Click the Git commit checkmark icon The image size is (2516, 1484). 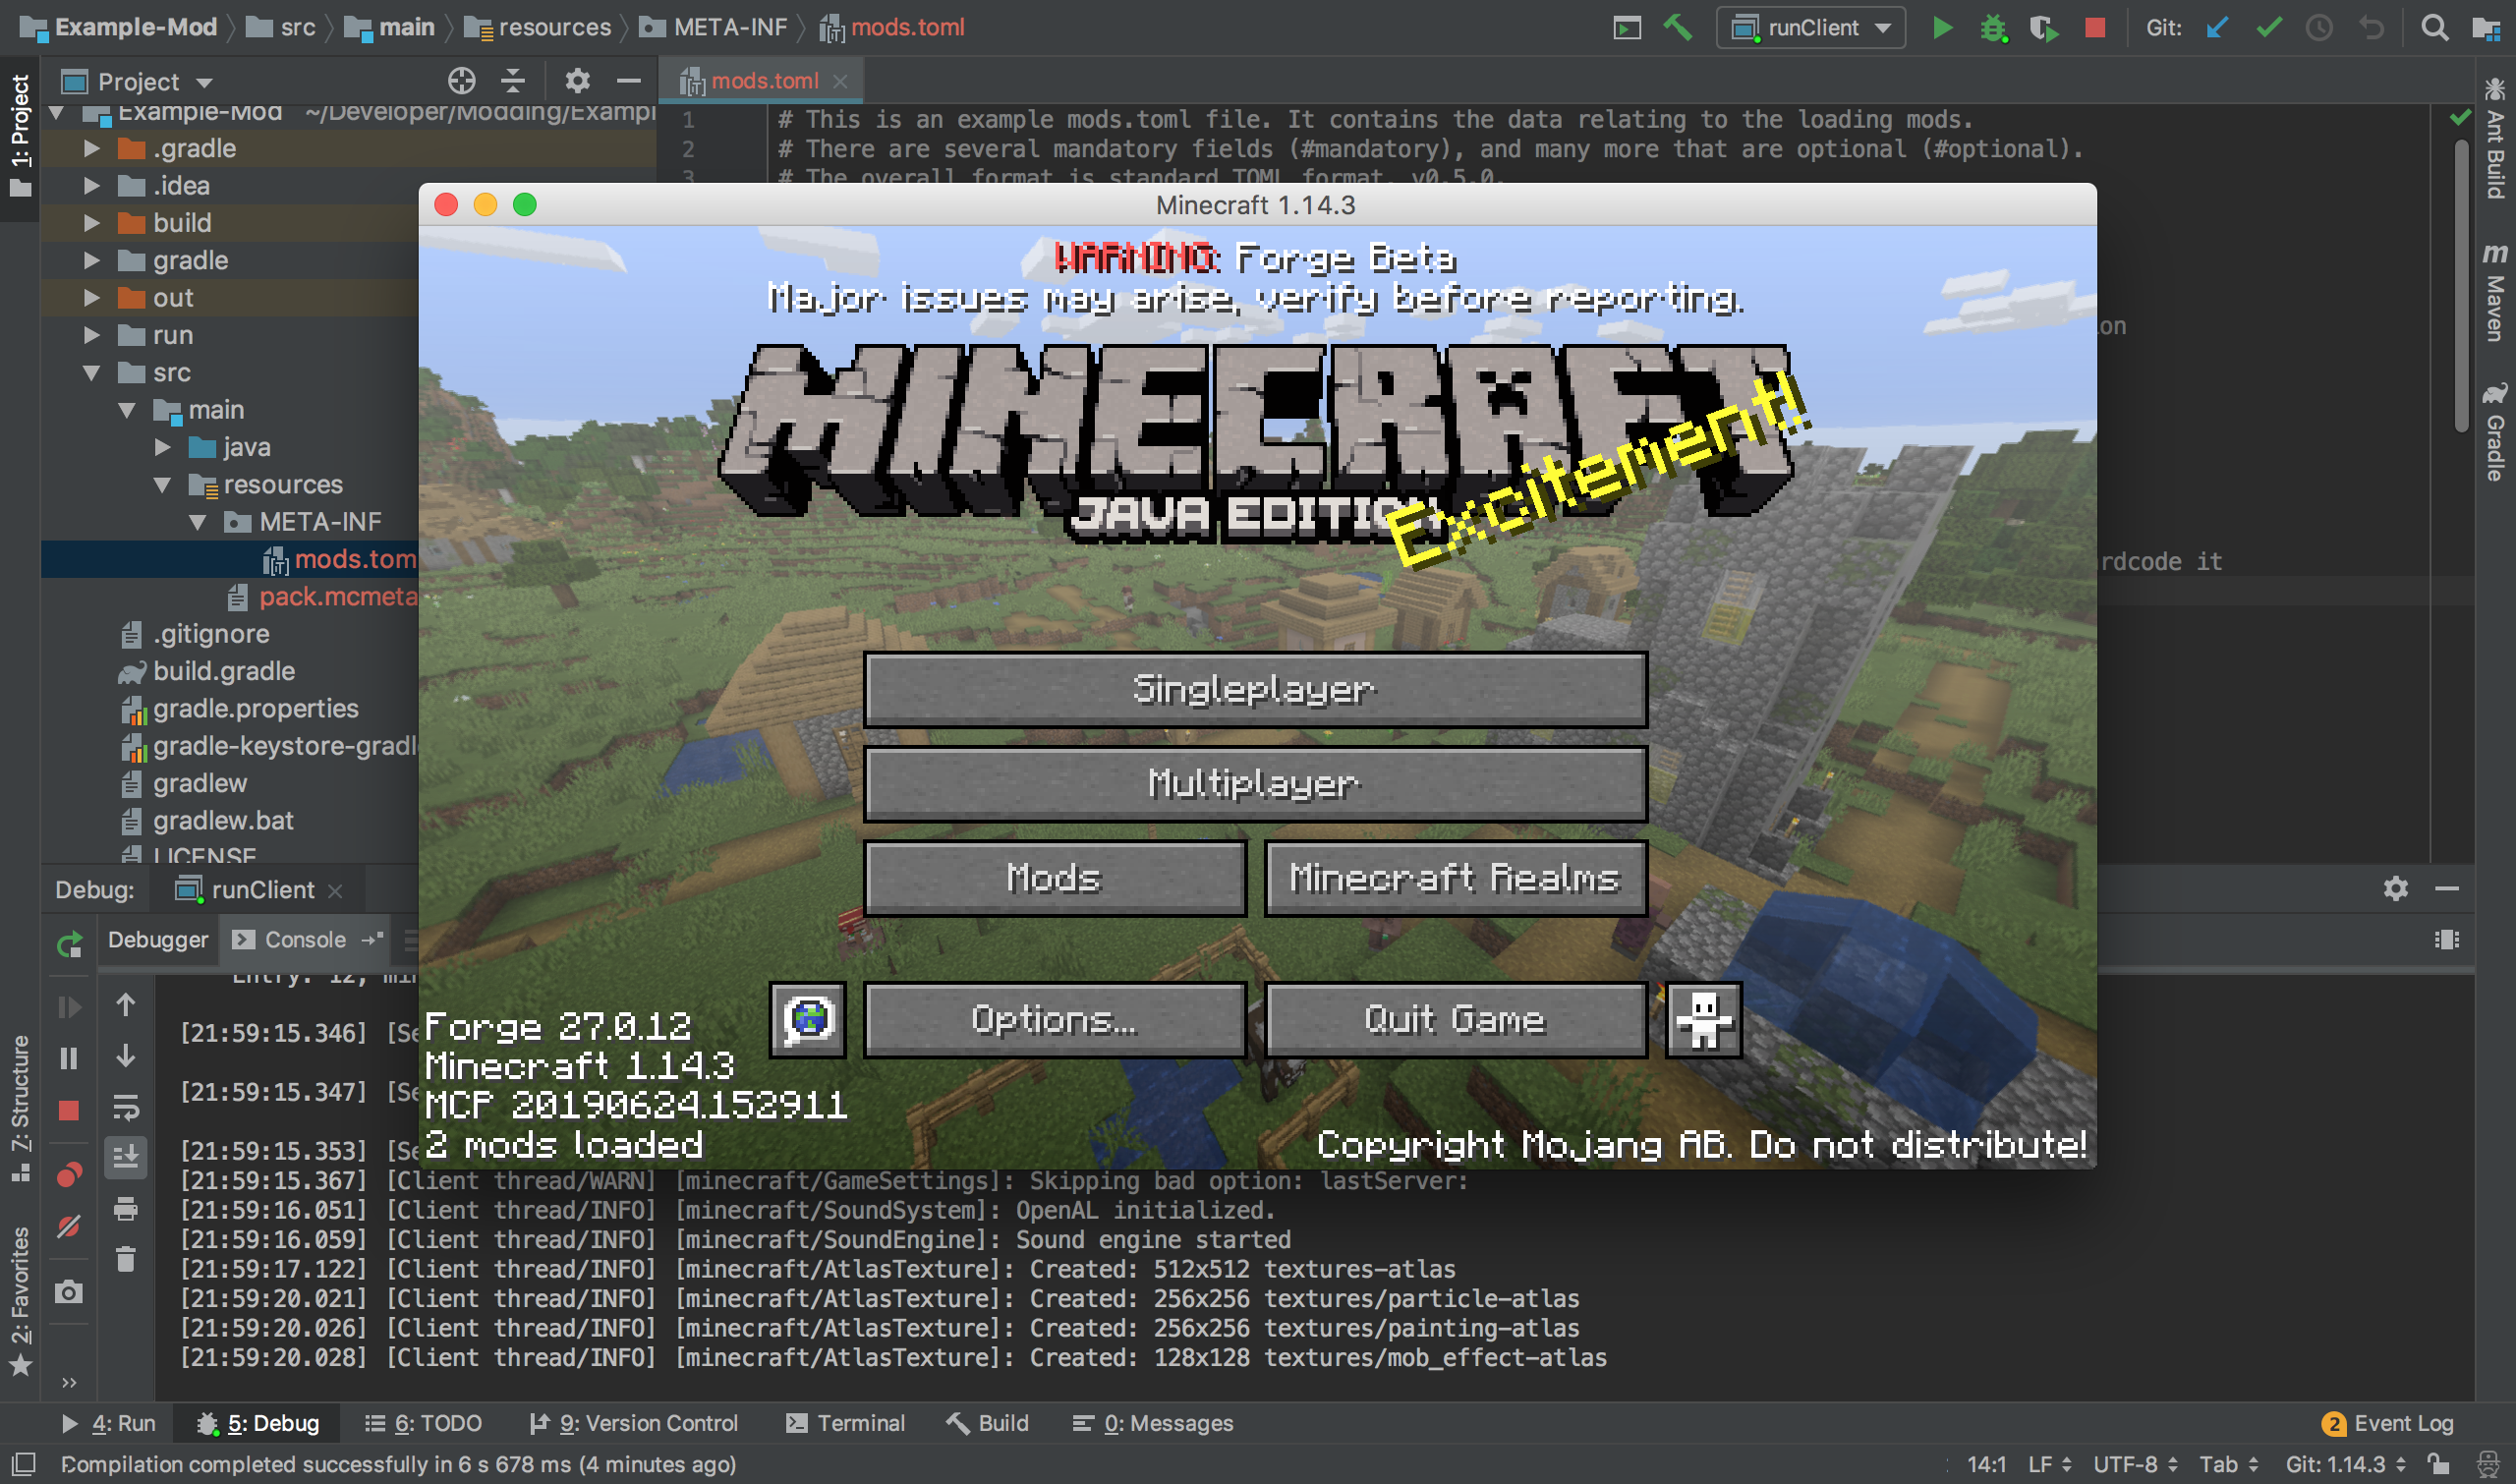point(2268,28)
